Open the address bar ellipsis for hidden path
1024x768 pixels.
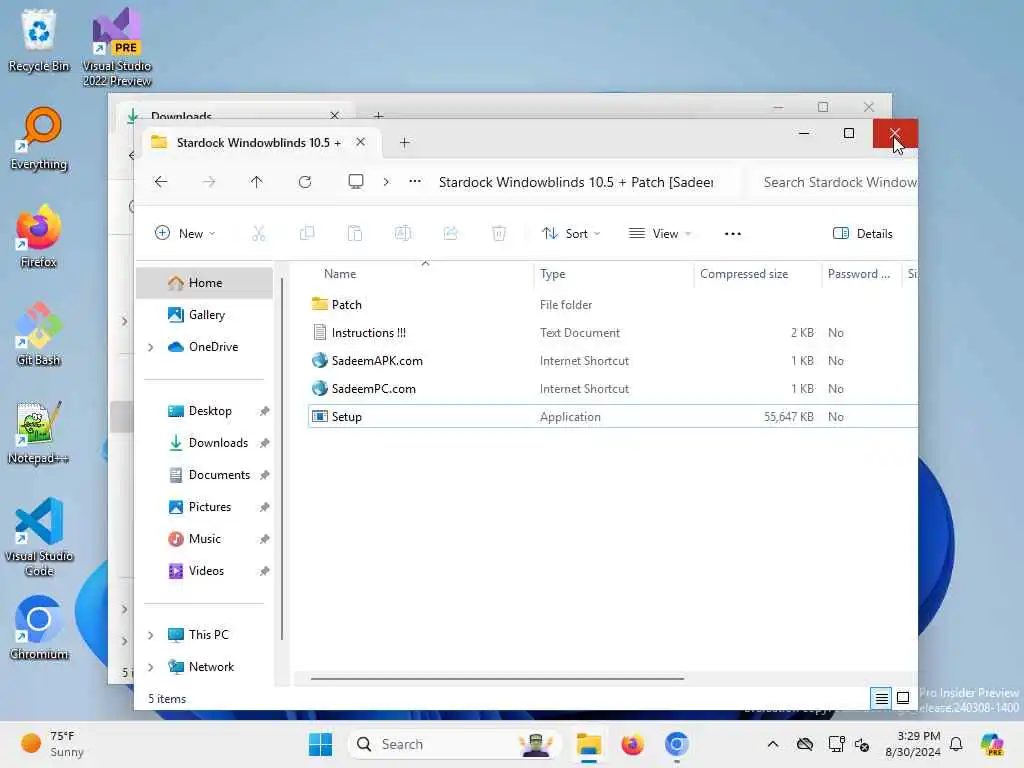[415, 182]
